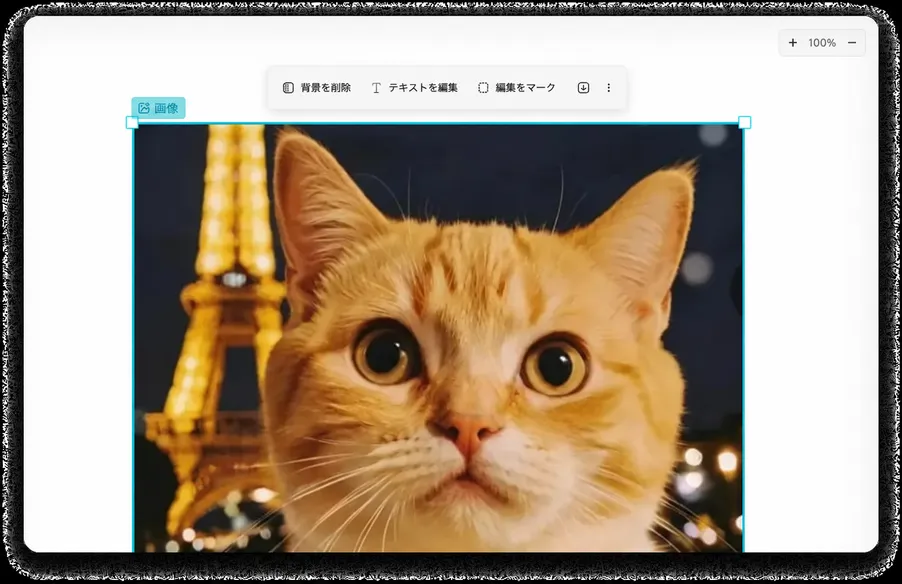Click the テキストを編集 button label

(x=423, y=87)
